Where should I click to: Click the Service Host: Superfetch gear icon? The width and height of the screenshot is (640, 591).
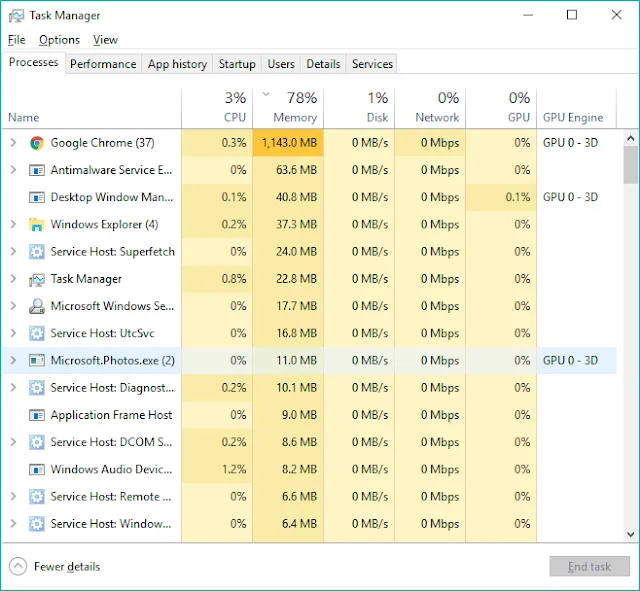pyautogui.click(x=37, y=252)
